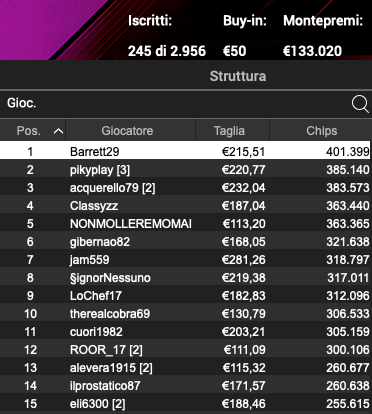Image resolution: width=372 pixels, height=414 pixels.
Task: Toggle the Pos. column sort arrow
Action: [x=58, y=131]
